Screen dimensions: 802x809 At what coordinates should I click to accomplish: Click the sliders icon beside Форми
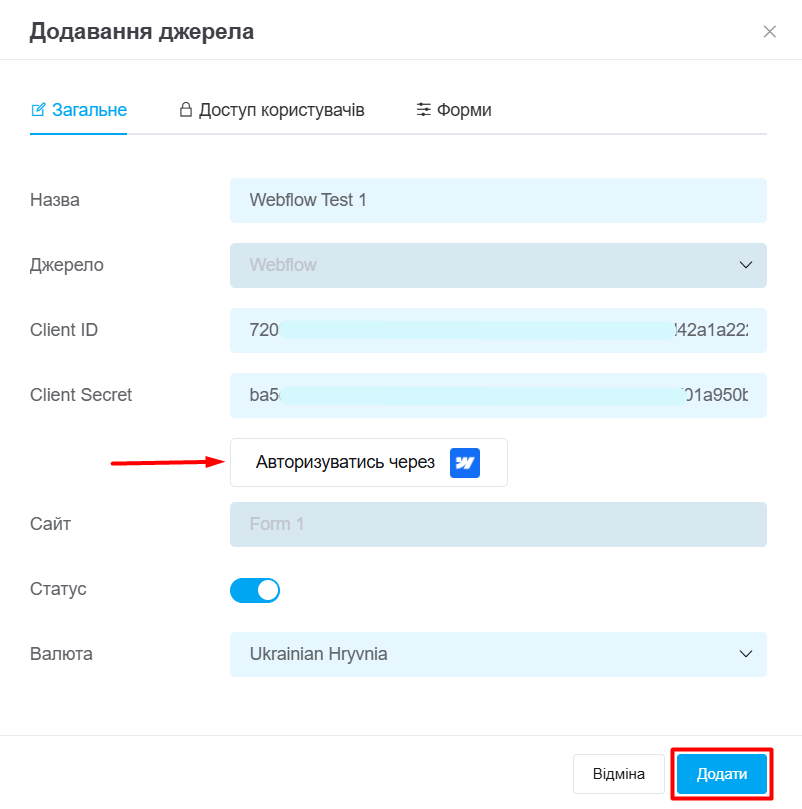click(x=424, y=110)
